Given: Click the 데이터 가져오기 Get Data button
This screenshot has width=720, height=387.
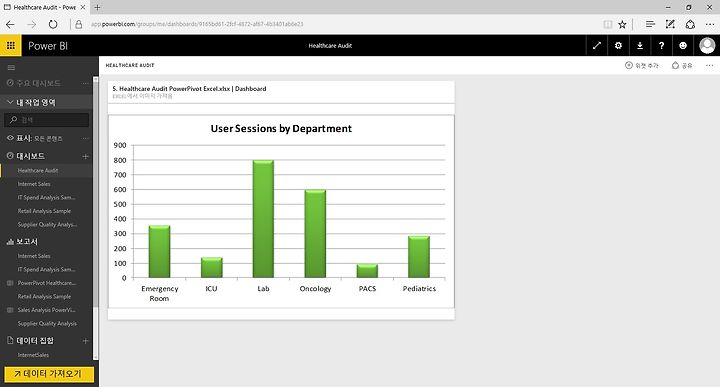Looking at the screenshot, I should [49, 374].
